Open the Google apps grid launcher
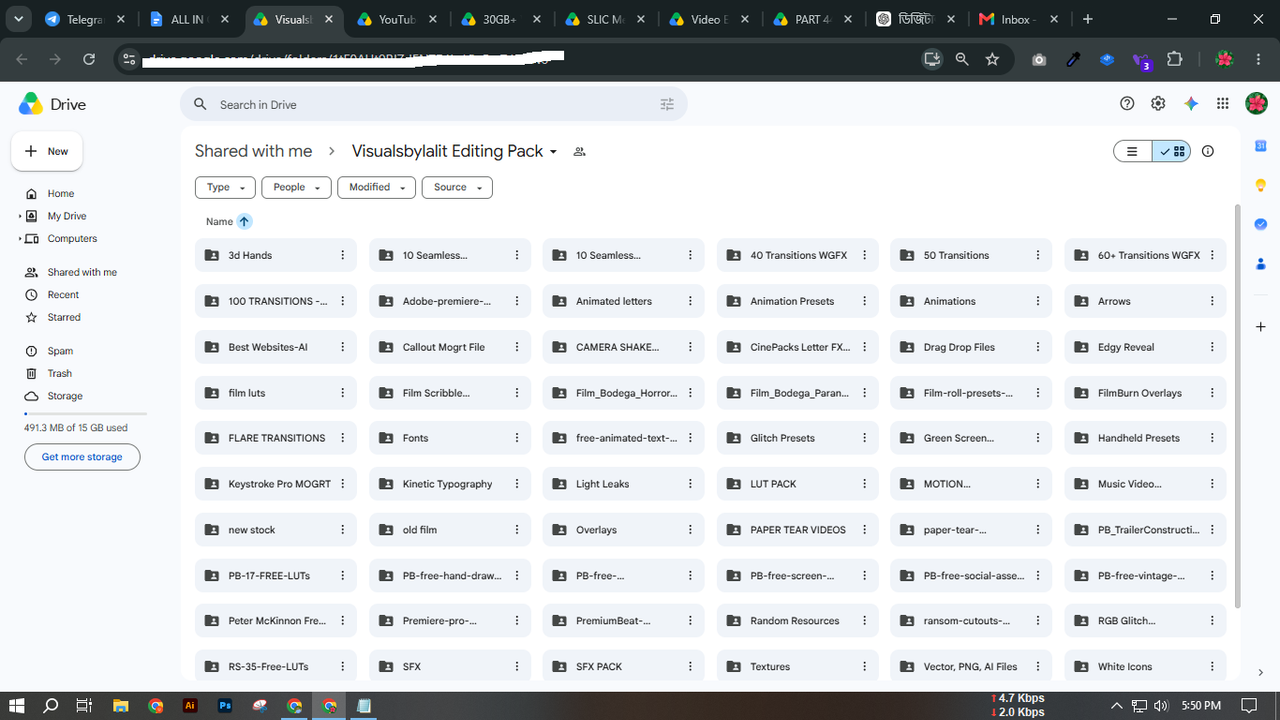 click(1223, 104)
